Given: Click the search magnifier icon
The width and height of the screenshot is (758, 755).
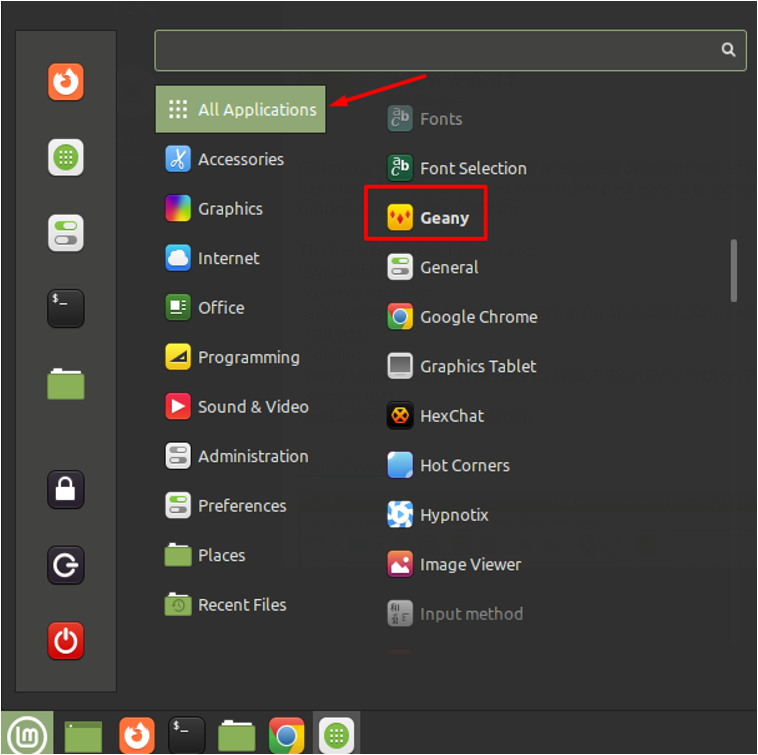Looking at the screenshot, I should coord(728,50).
